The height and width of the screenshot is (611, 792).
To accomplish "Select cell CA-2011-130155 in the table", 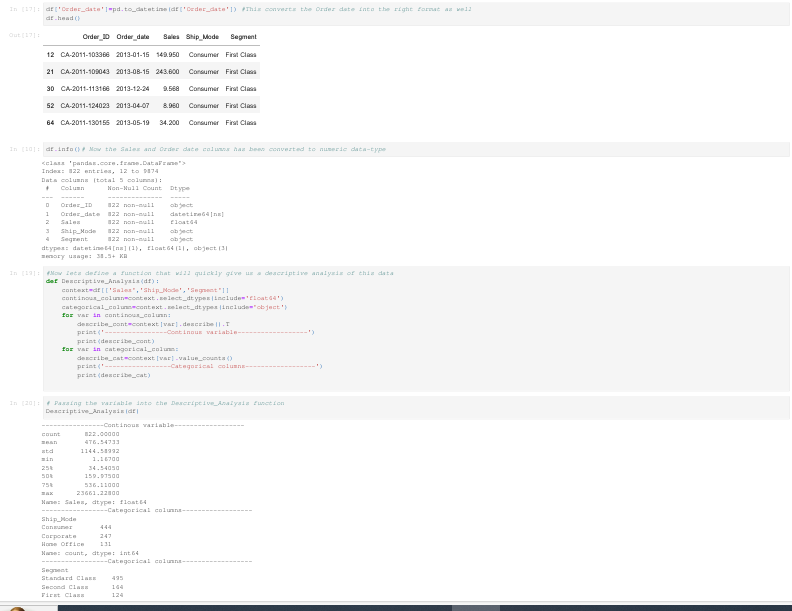I will (85, 123).
